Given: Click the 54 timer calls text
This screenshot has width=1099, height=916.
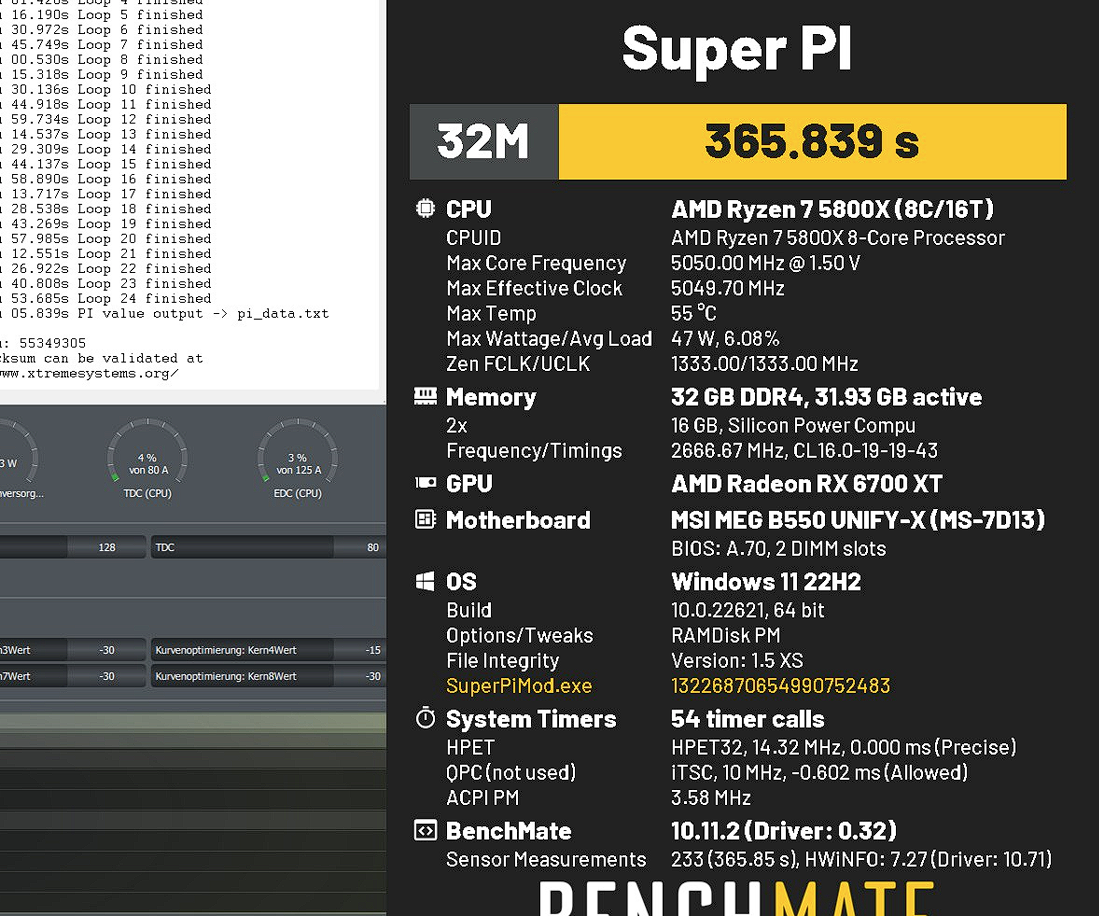Looking at the screenshot, I should (x=747, y=719).
